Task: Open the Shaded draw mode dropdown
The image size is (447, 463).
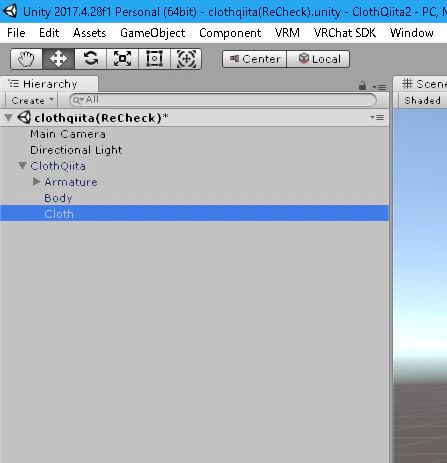Action: pyautogui.click(x=422, y=100)
